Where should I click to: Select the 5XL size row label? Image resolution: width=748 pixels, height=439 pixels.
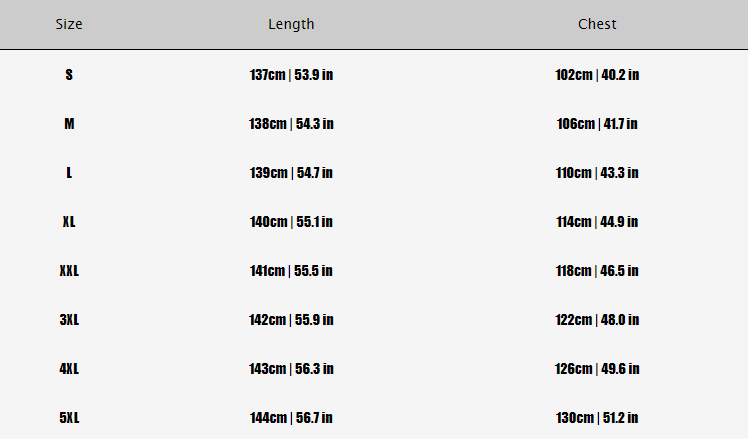69,418
